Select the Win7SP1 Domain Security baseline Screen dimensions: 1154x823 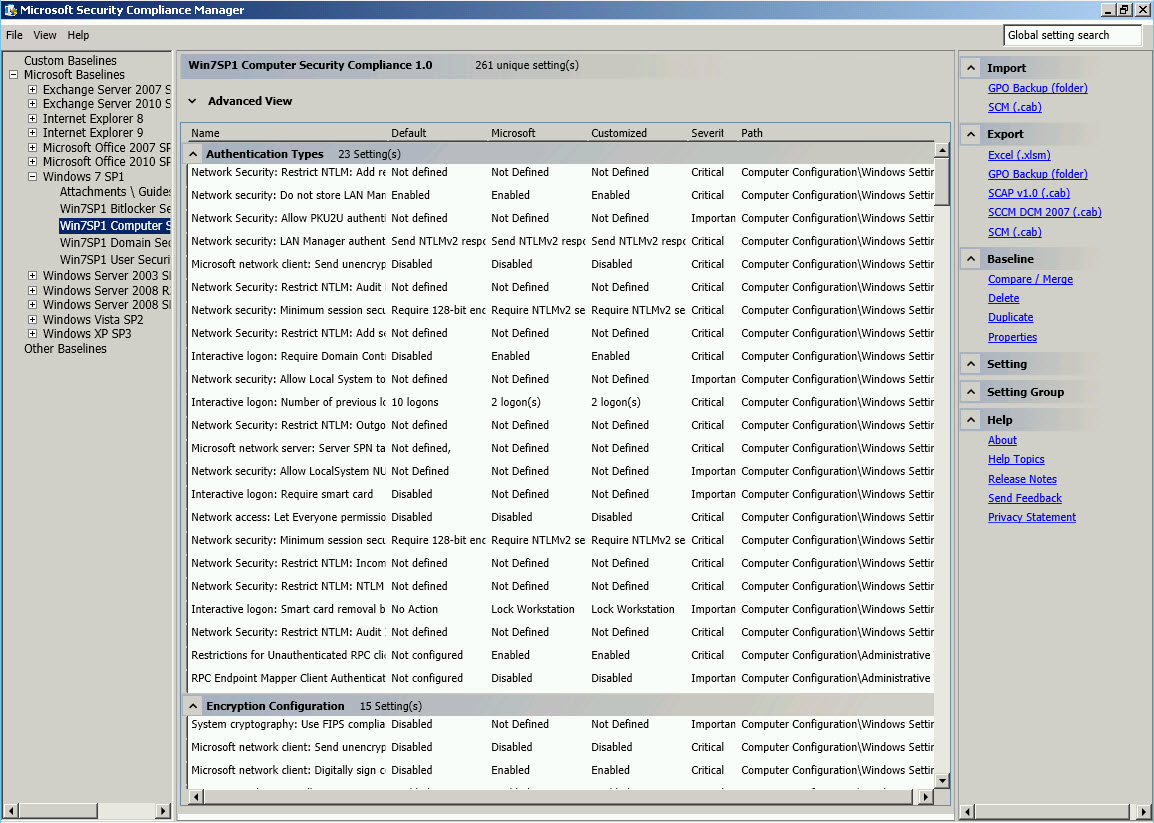point(115,242)
